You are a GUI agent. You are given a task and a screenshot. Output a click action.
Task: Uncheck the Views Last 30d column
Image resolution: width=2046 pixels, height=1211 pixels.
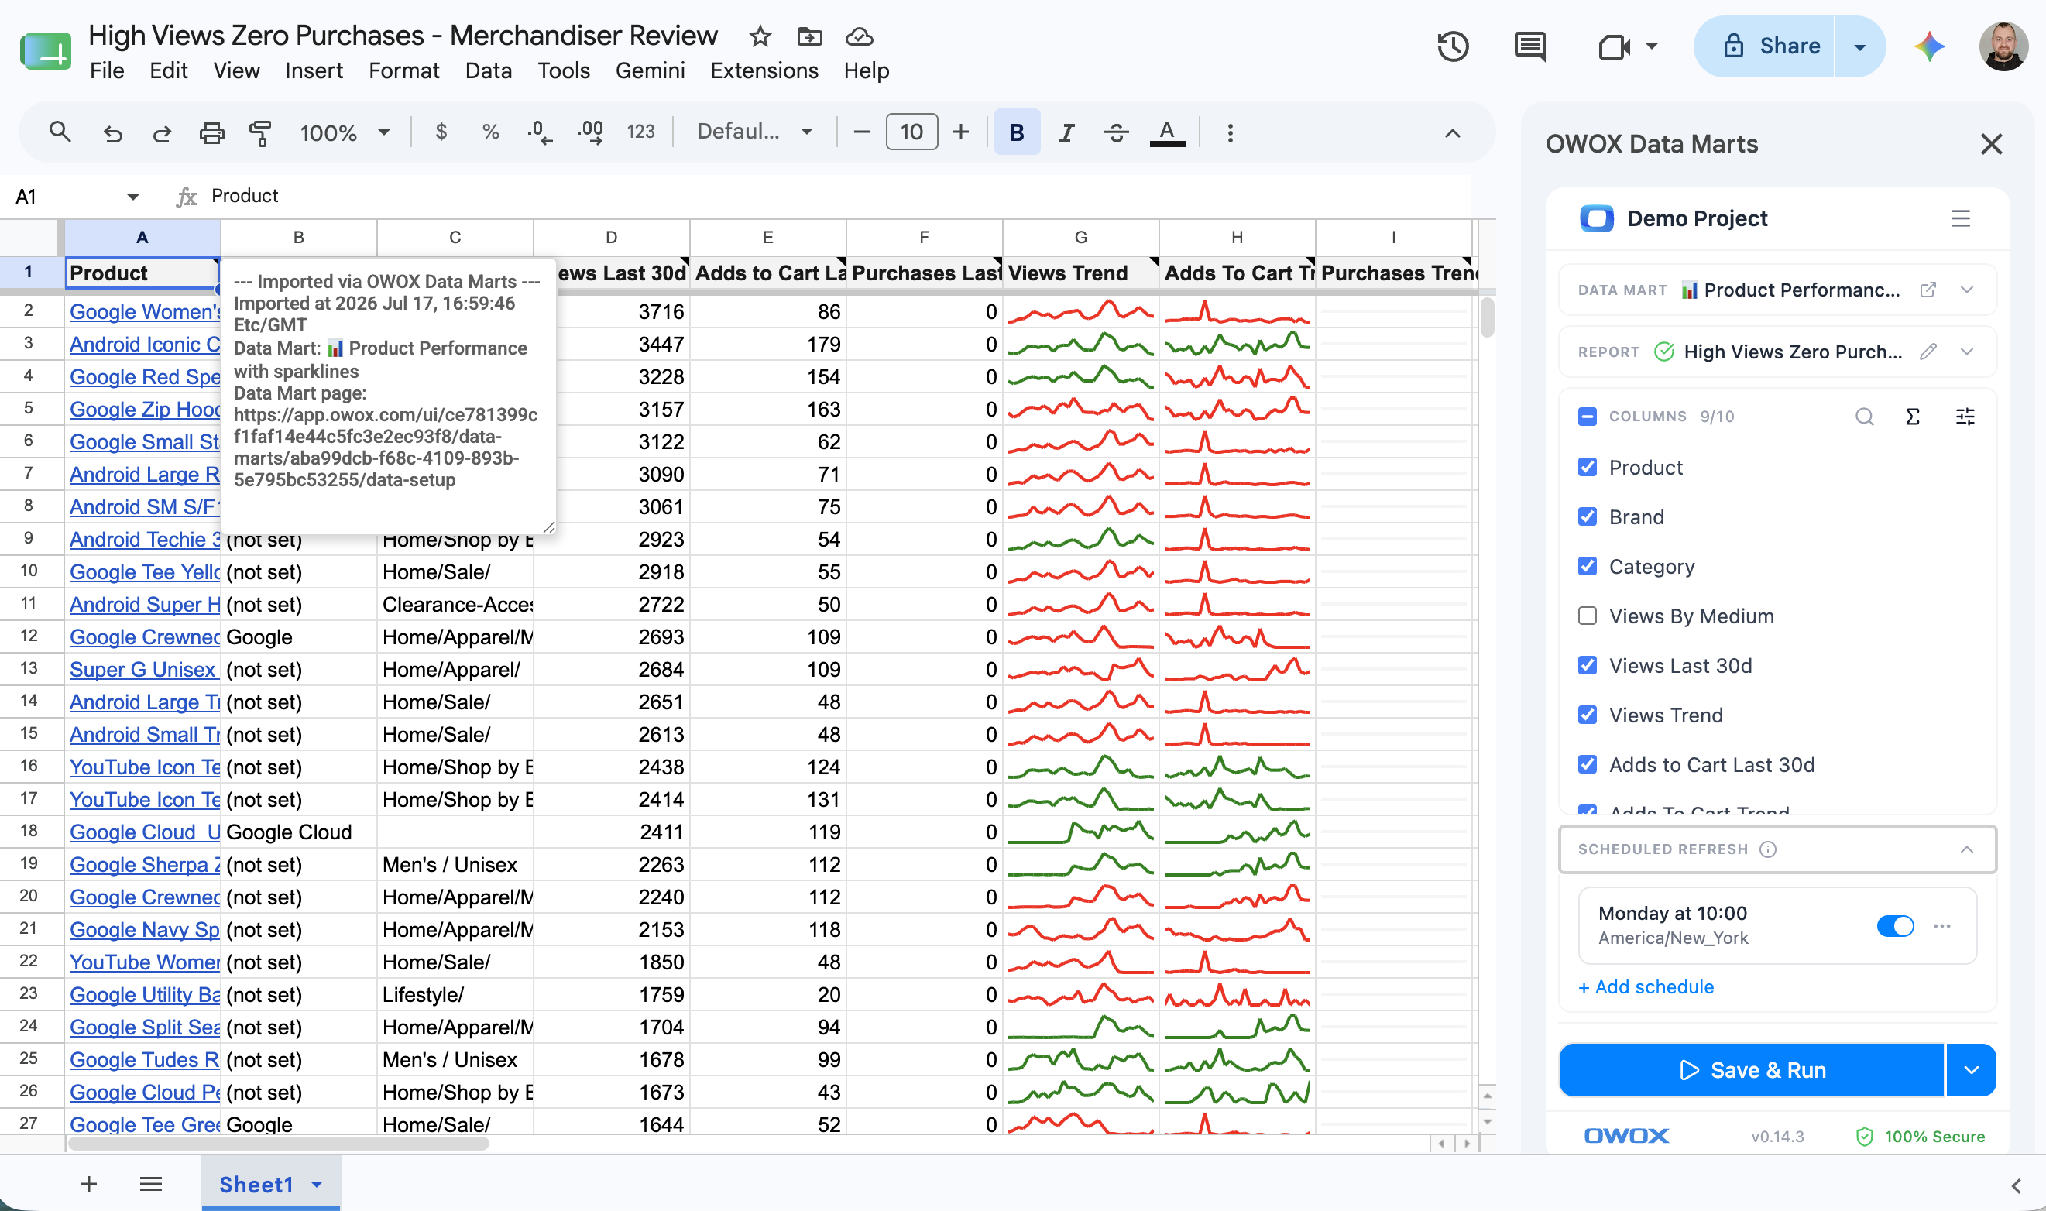(x=1587, y=665)
